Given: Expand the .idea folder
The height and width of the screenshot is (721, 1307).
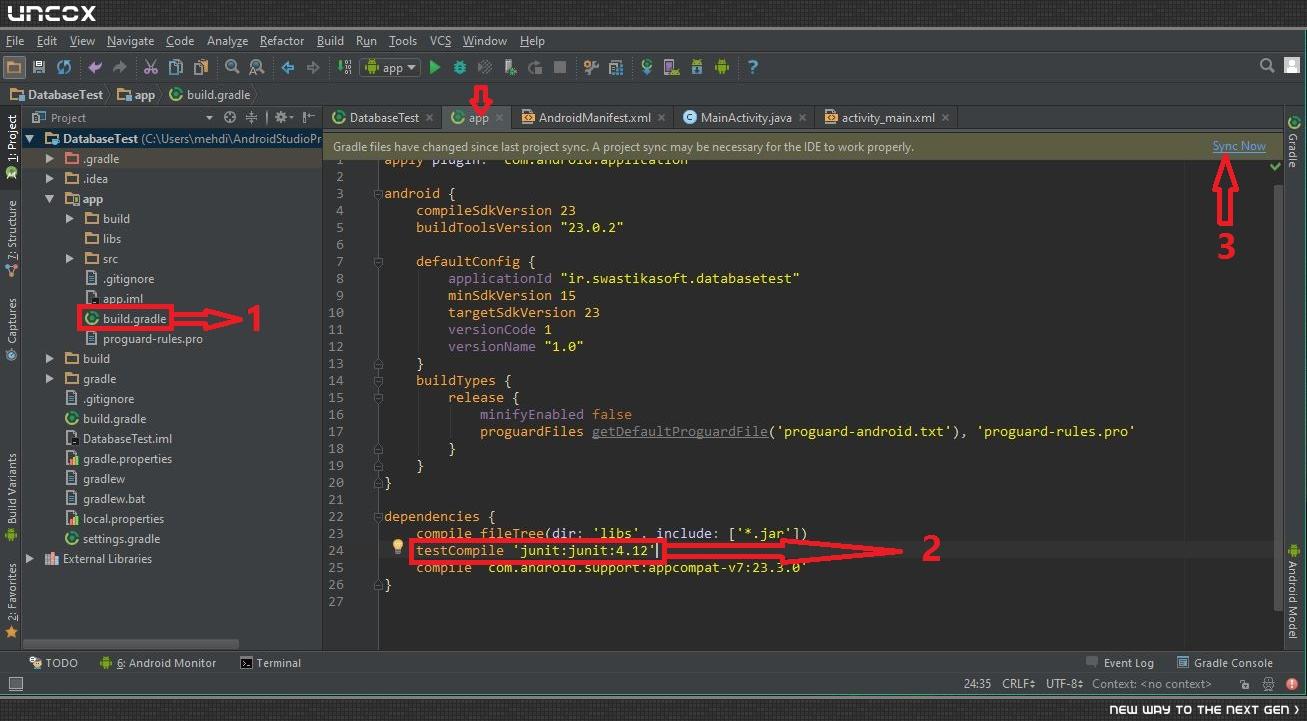Looking at the screenshot, I should tap(50, 179).
